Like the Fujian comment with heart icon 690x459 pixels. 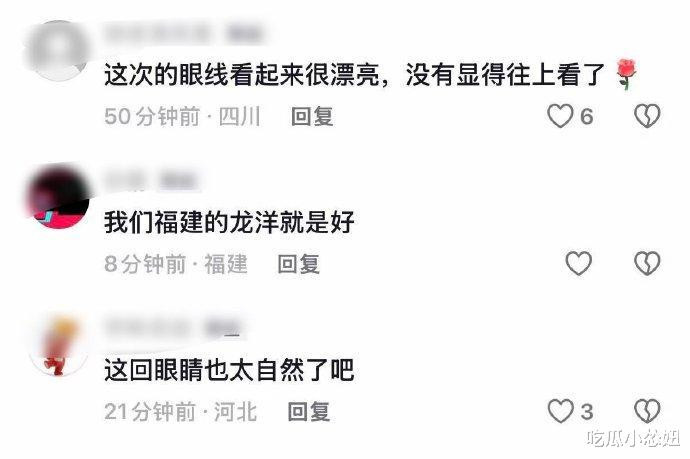pos(578,264)
